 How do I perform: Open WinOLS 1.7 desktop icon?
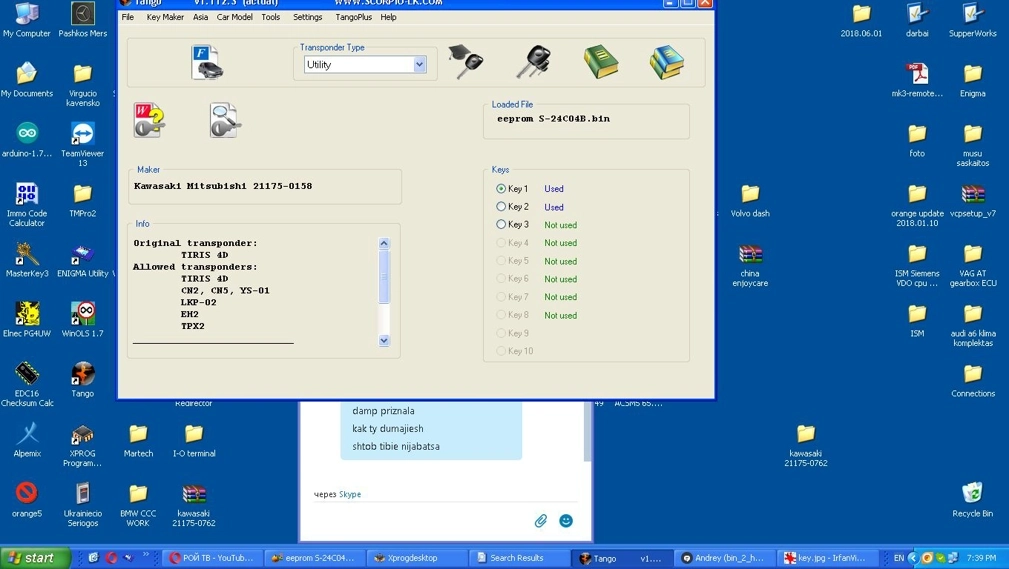coord(82,320)
